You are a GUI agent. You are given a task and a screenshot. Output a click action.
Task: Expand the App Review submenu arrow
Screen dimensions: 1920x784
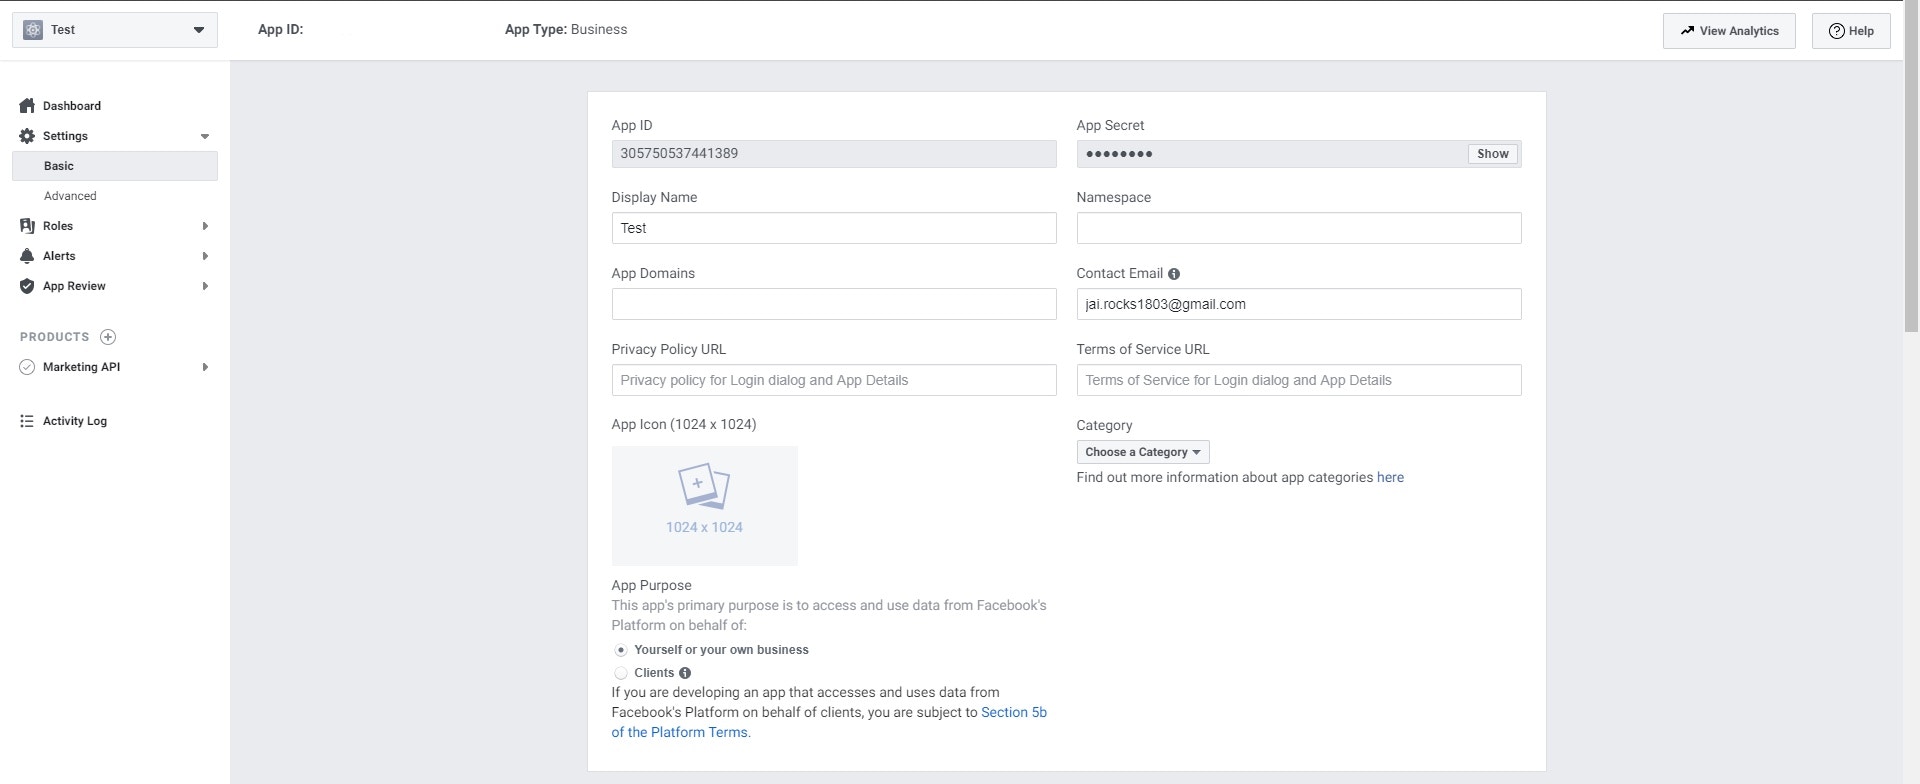pyautogui.click(x=205, y=286)
